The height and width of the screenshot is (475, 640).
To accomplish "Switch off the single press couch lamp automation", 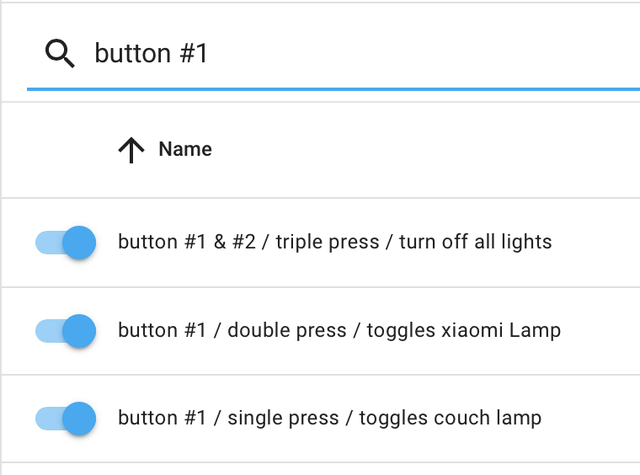I will click(66, 418).
